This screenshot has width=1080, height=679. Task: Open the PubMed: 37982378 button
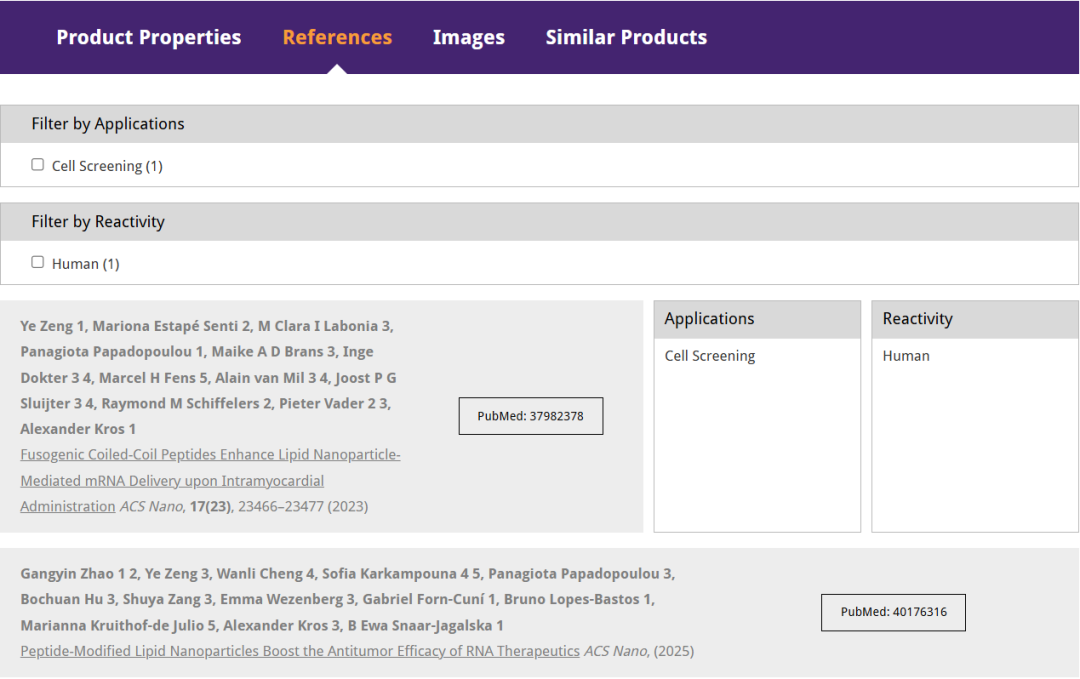click(x=530, y=416)
